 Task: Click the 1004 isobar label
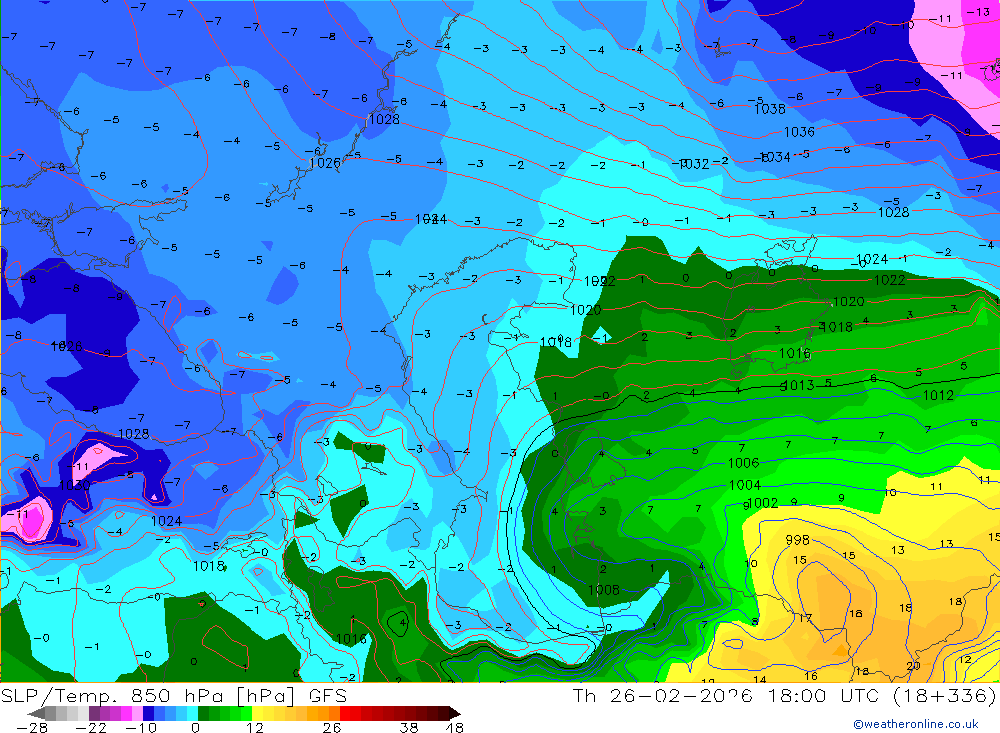(745, 485)
